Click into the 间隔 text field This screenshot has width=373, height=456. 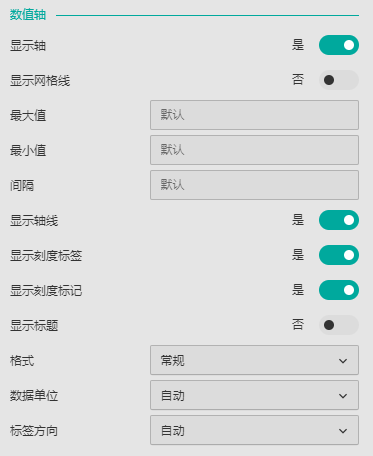tap(254, 185)
